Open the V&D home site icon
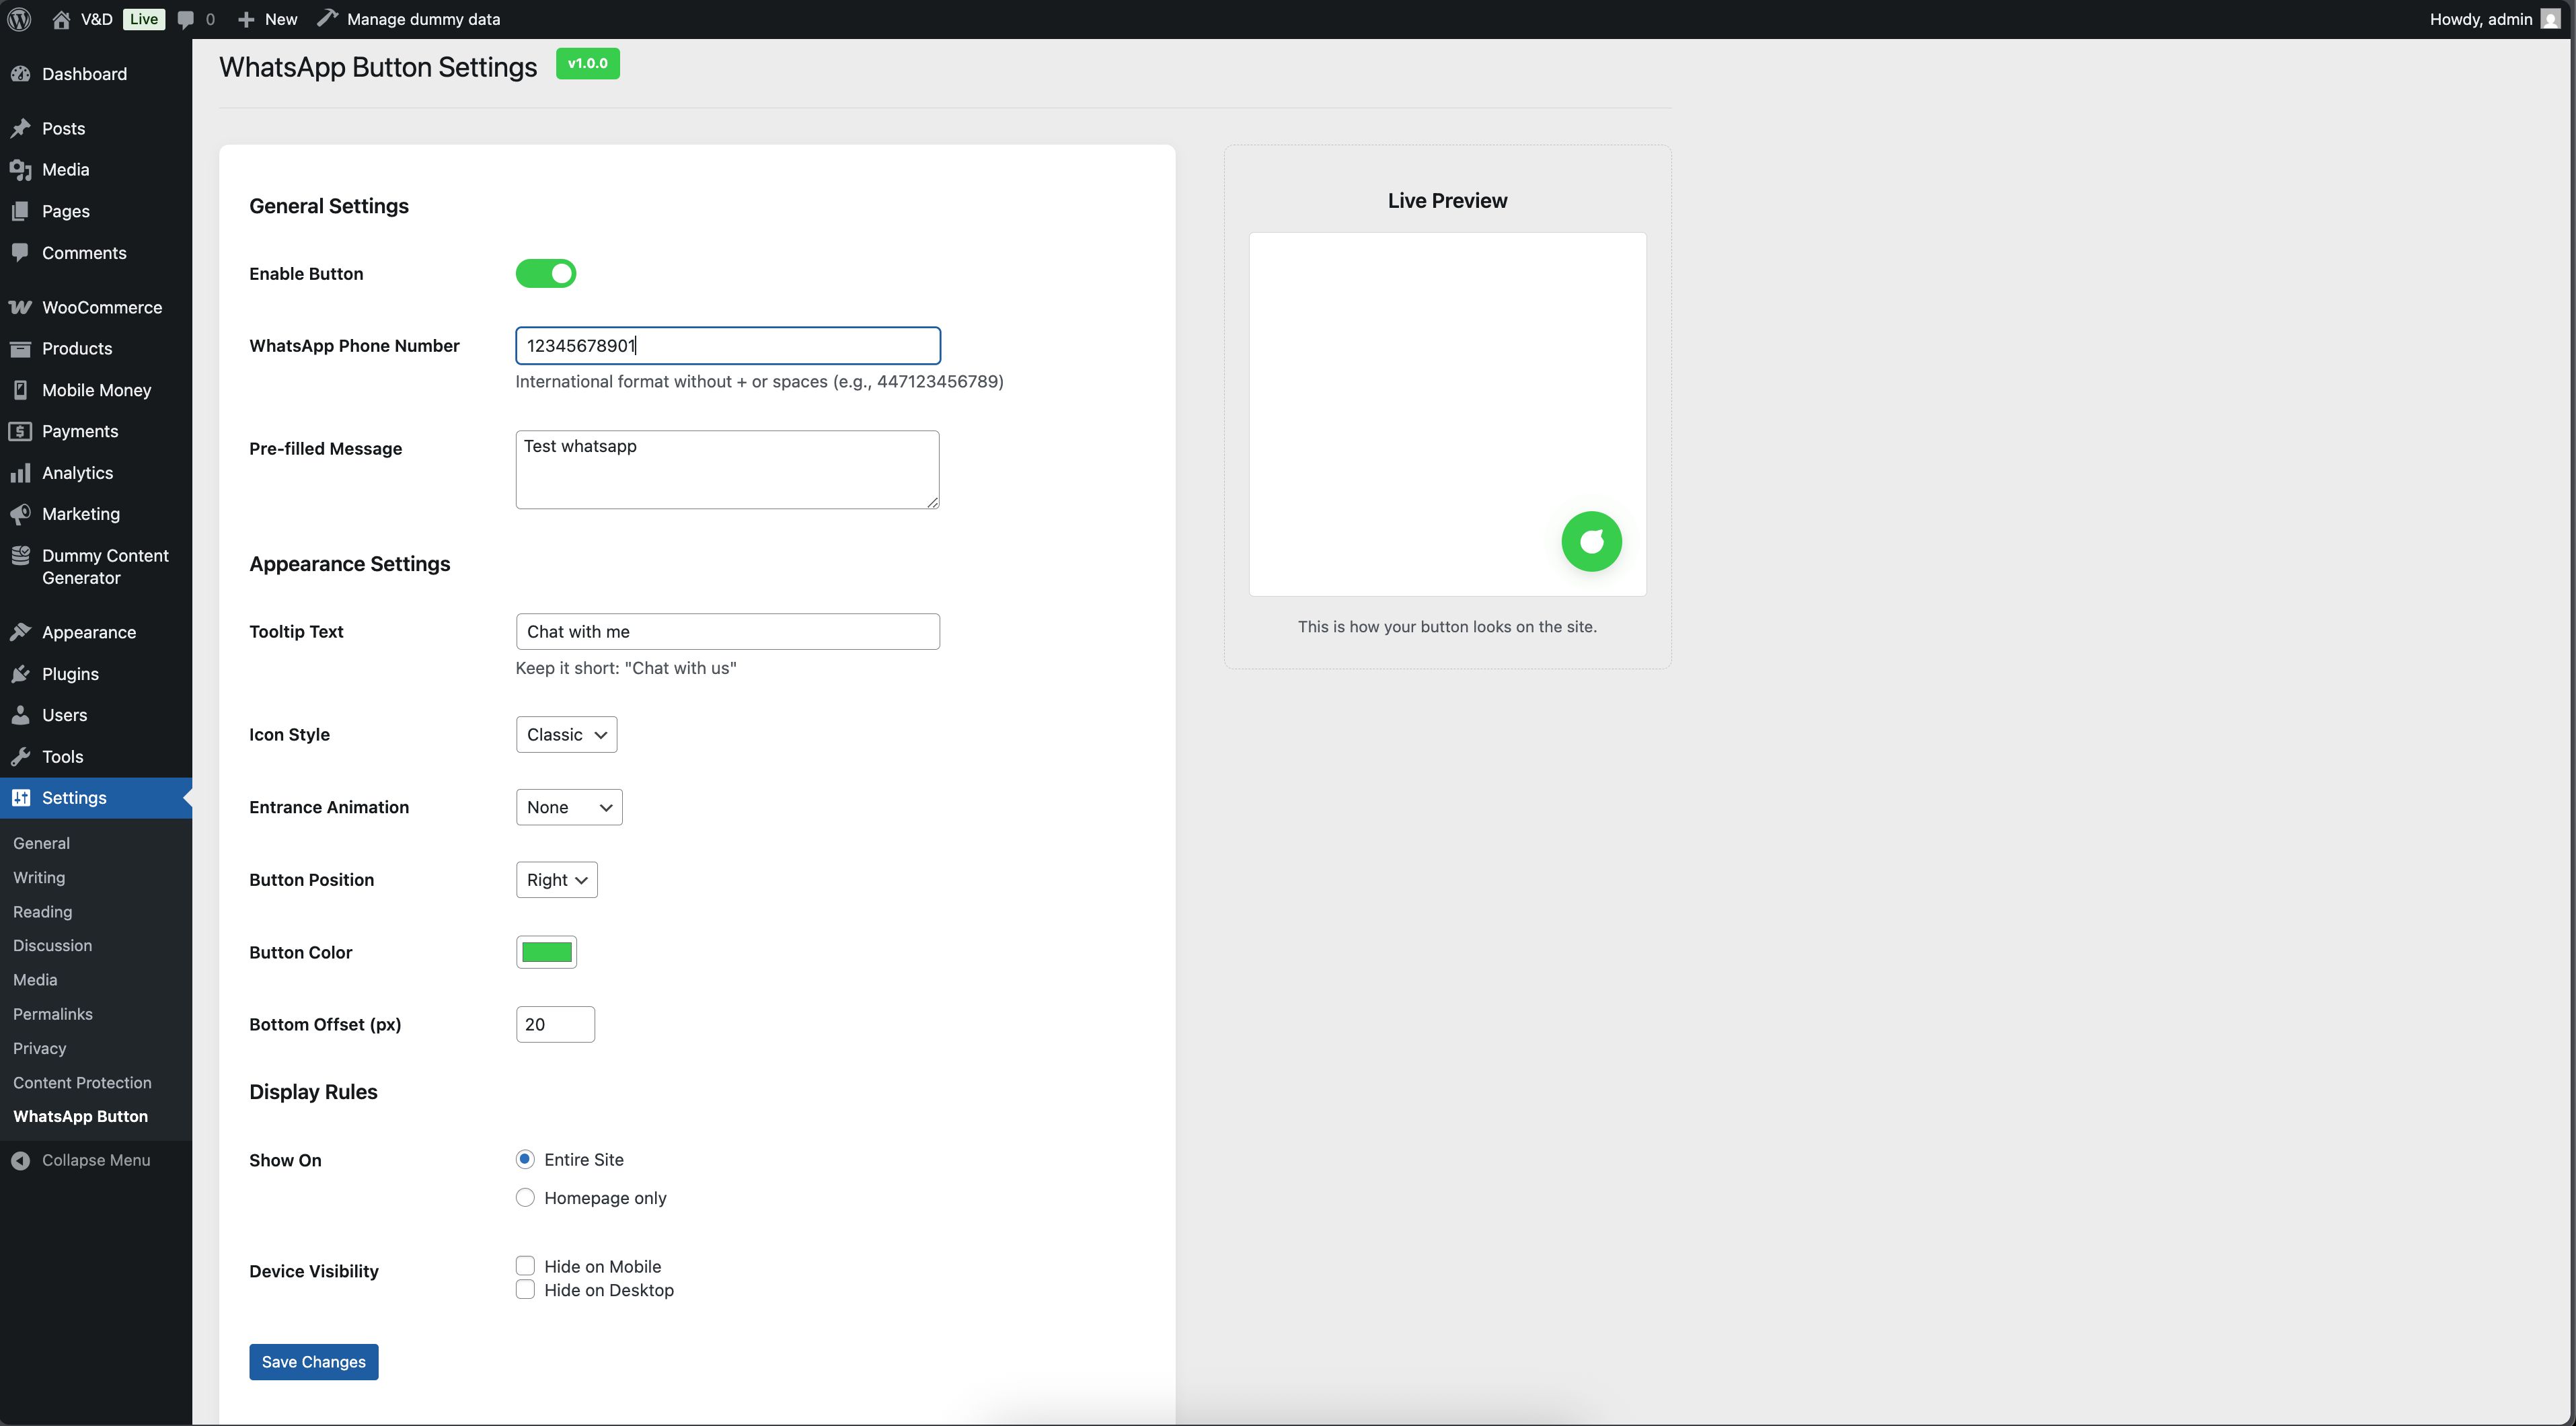 (x=61, y=19)
